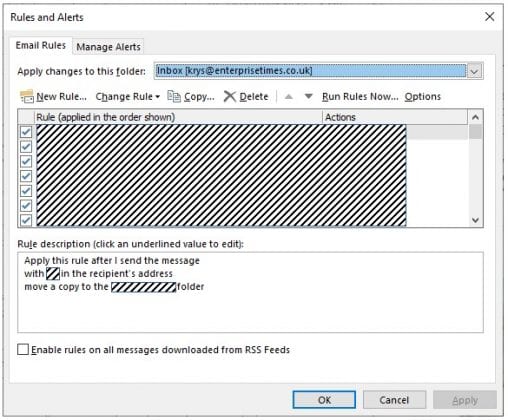Open rule Options
Screen dimensions: 508x420
pyautogui.click(x=423, y=97)
